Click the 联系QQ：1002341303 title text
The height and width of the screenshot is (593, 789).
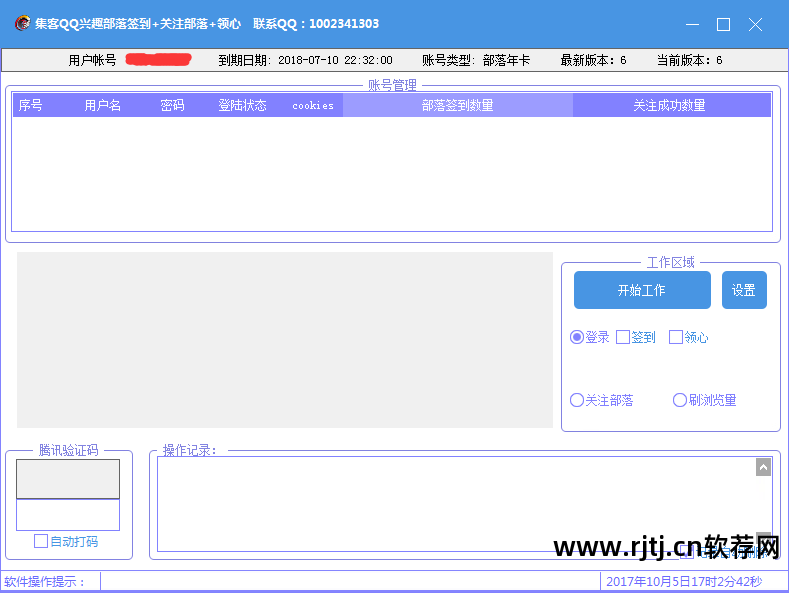(315, 24)
